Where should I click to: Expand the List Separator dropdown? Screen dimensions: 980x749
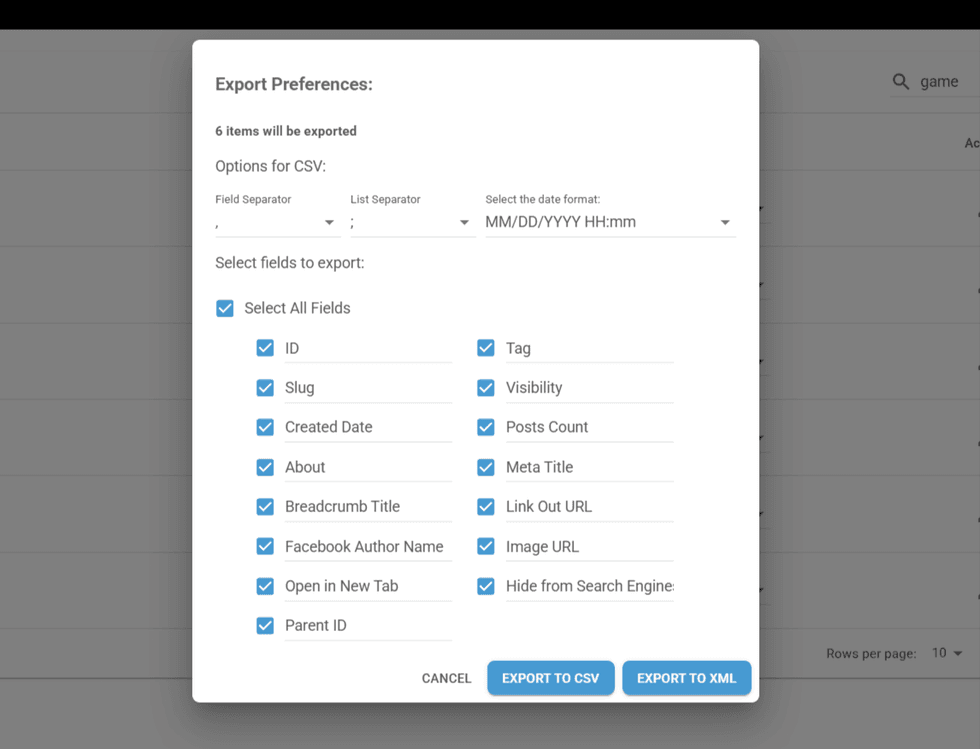[411, 222]
